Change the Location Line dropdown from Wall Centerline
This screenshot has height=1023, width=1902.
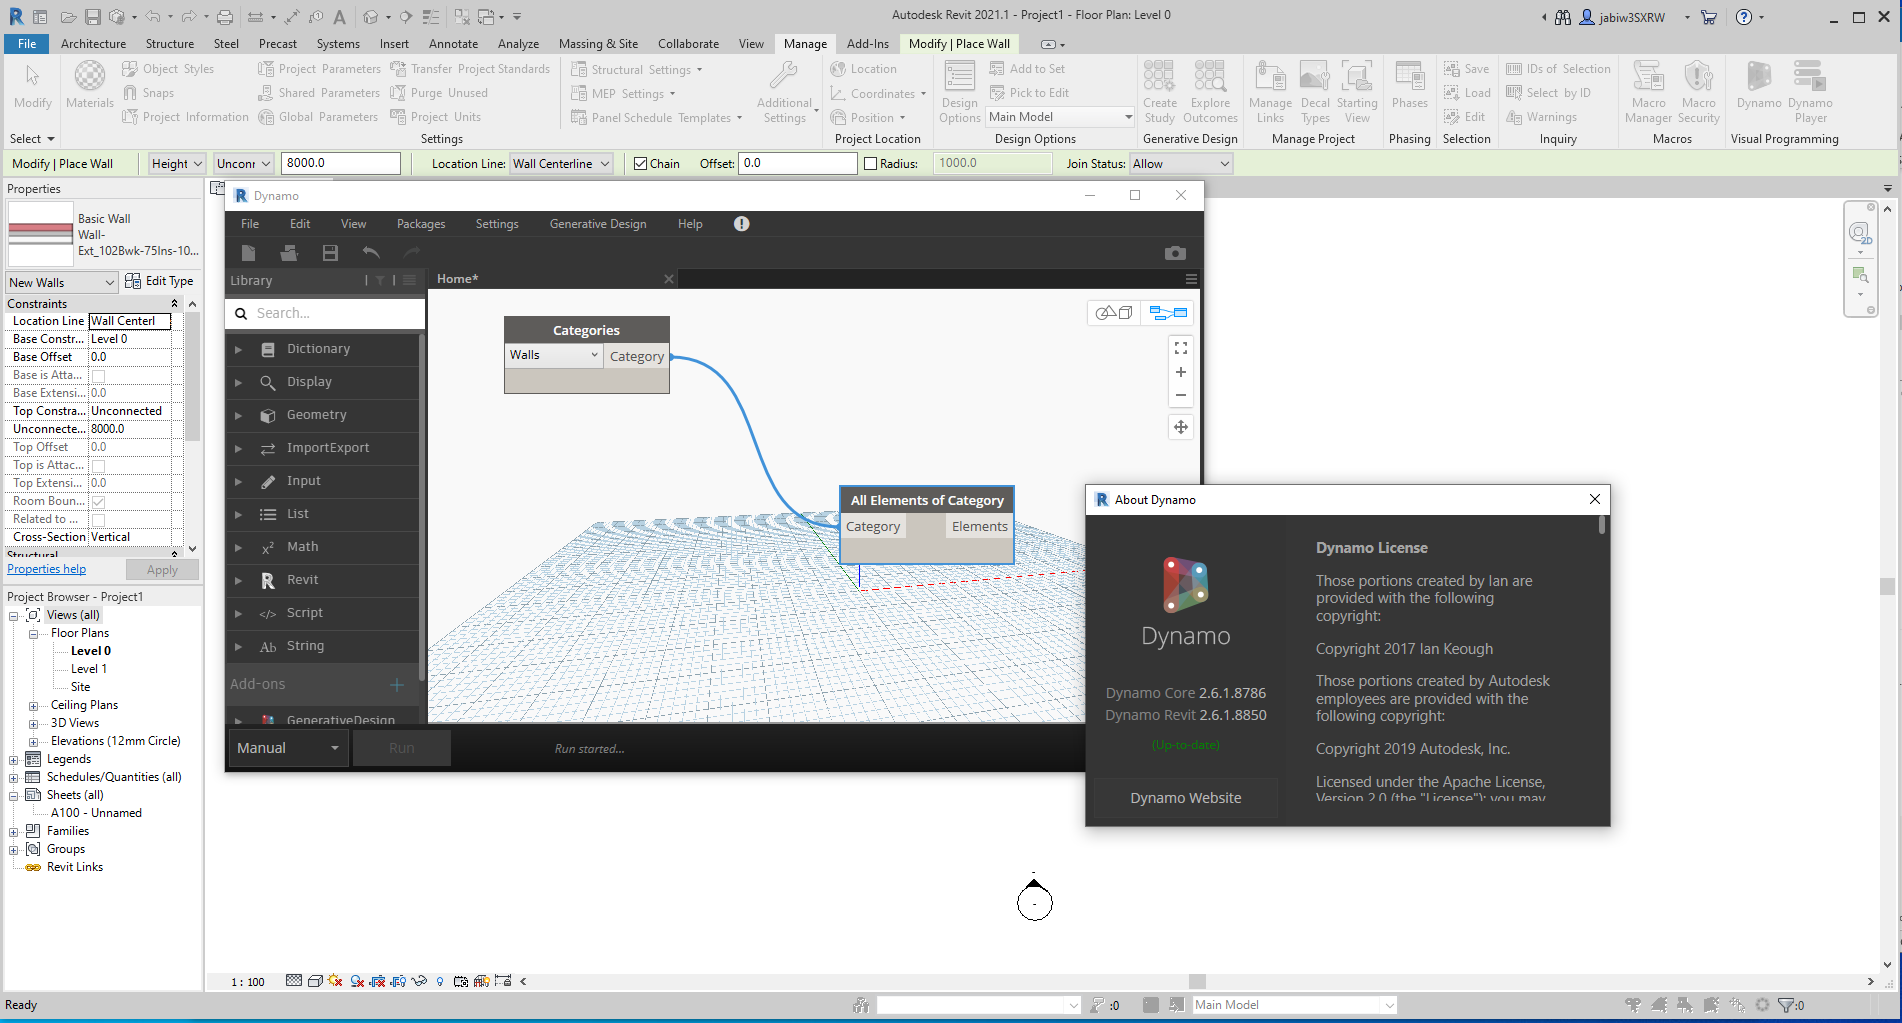coord(560,163)
